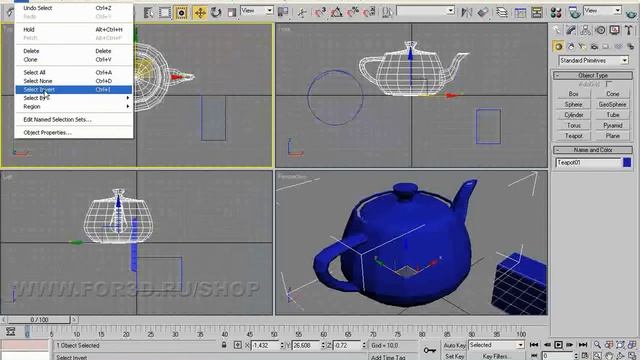Select the Scale tool
Viewport: 640px width, 360px height.
232,13
